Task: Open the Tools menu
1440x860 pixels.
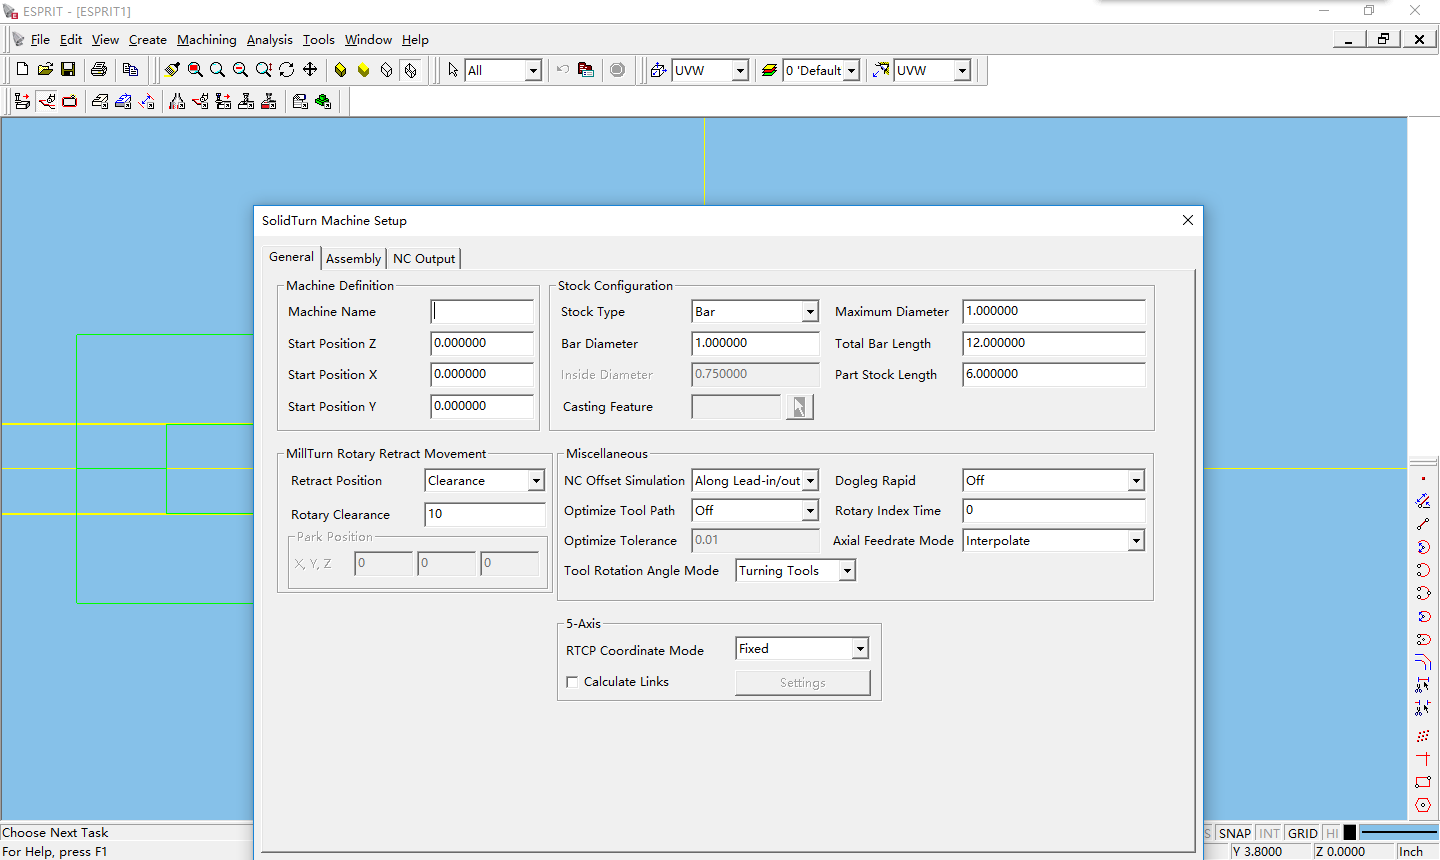Action: [x=319, y=40]
